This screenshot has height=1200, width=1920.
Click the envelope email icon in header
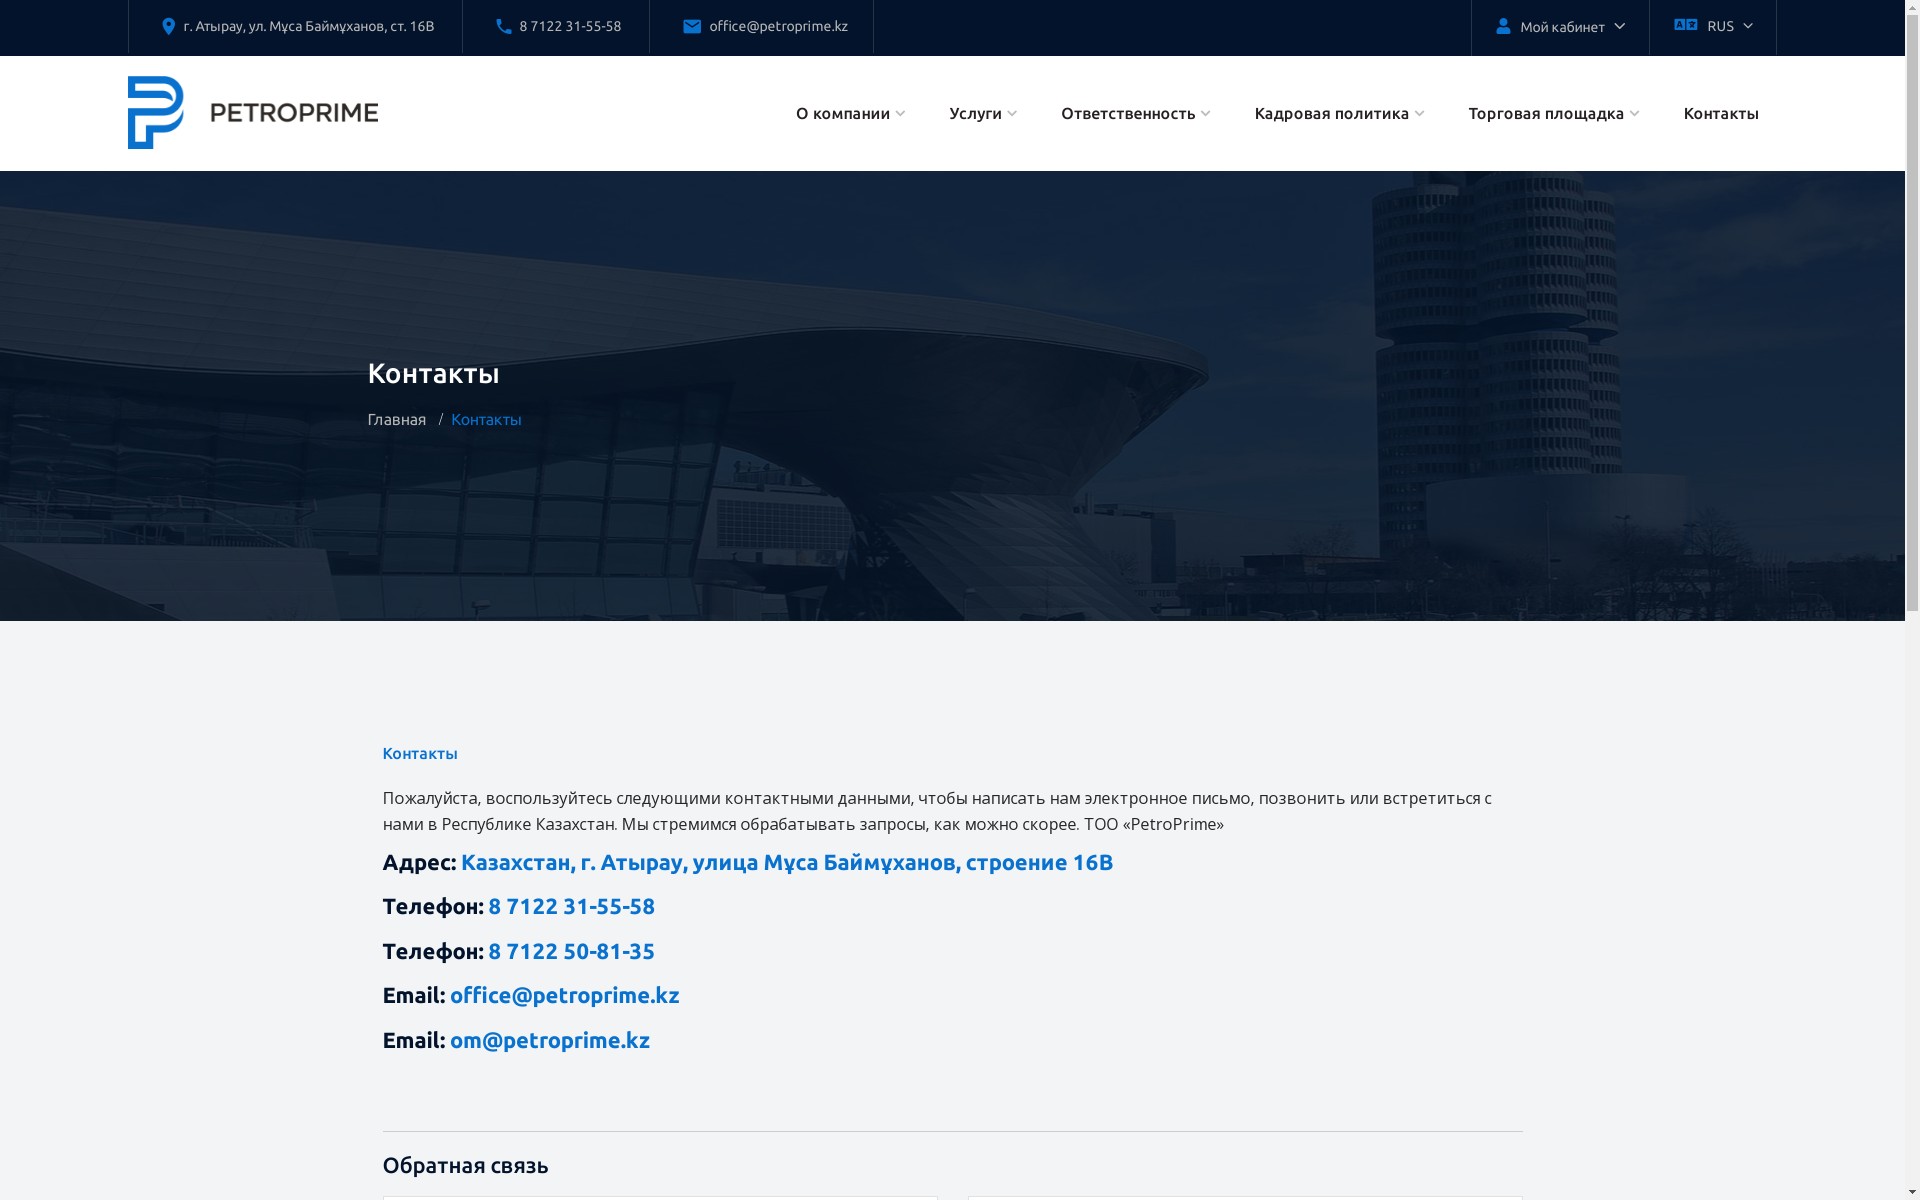coord(692,27)
